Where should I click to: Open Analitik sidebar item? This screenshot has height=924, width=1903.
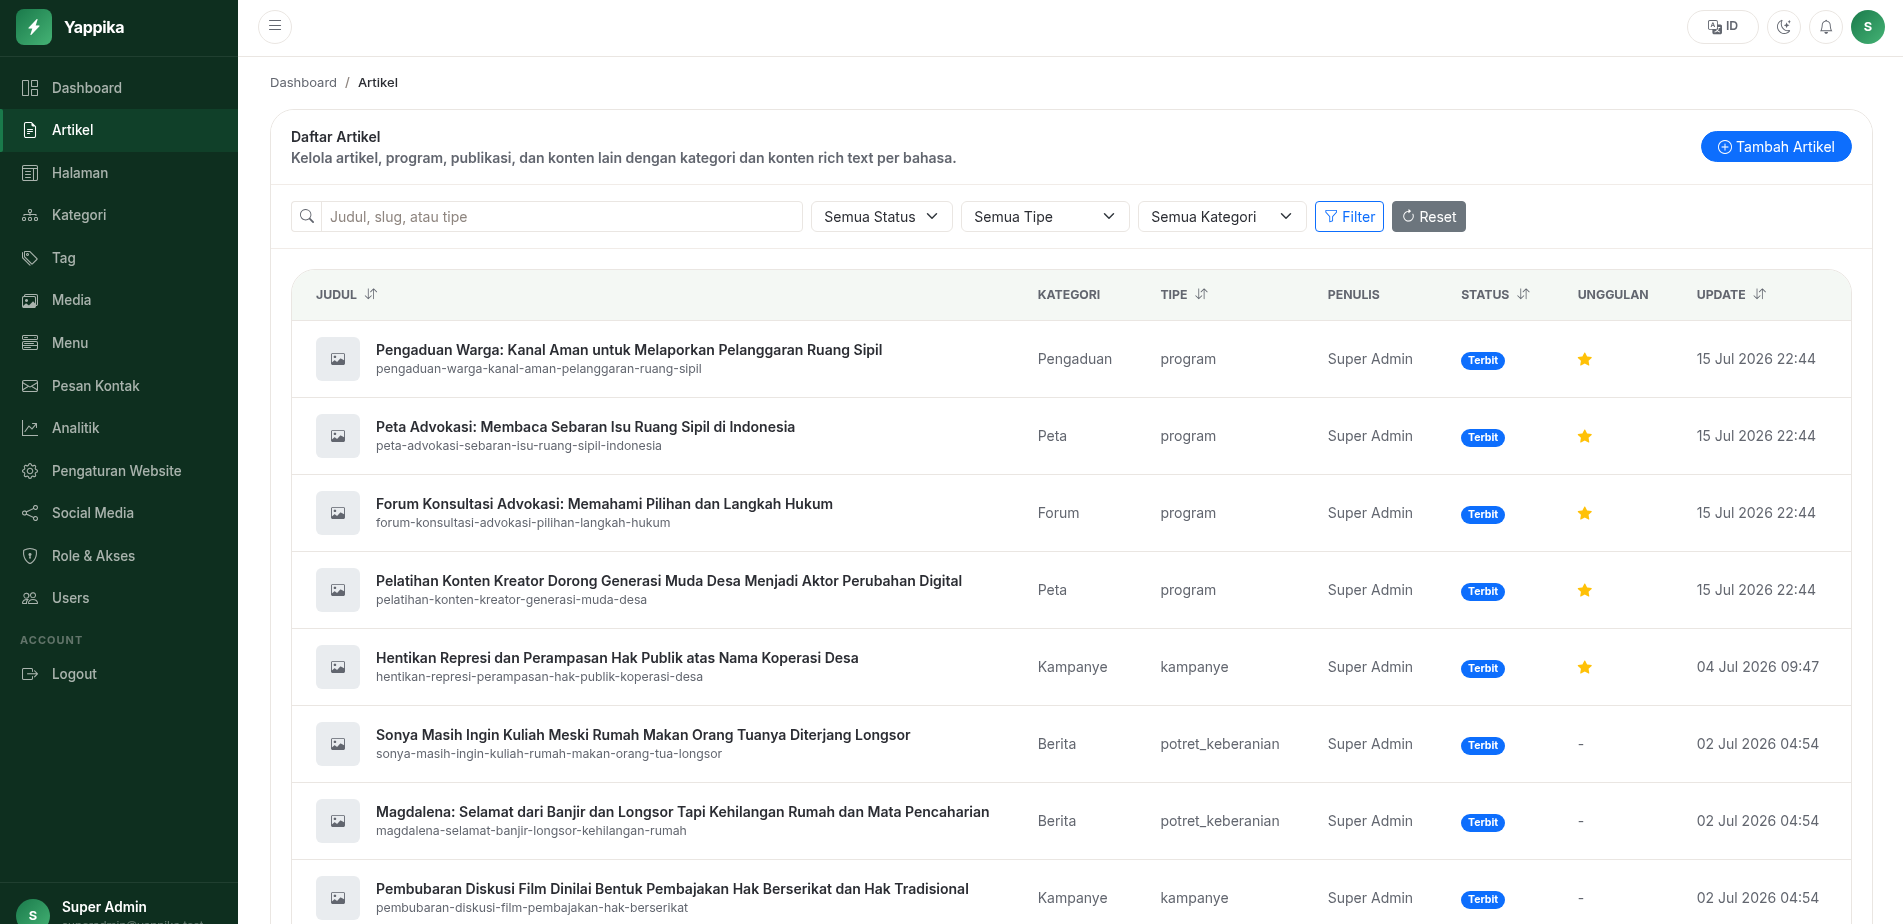(x=119, y=428)
